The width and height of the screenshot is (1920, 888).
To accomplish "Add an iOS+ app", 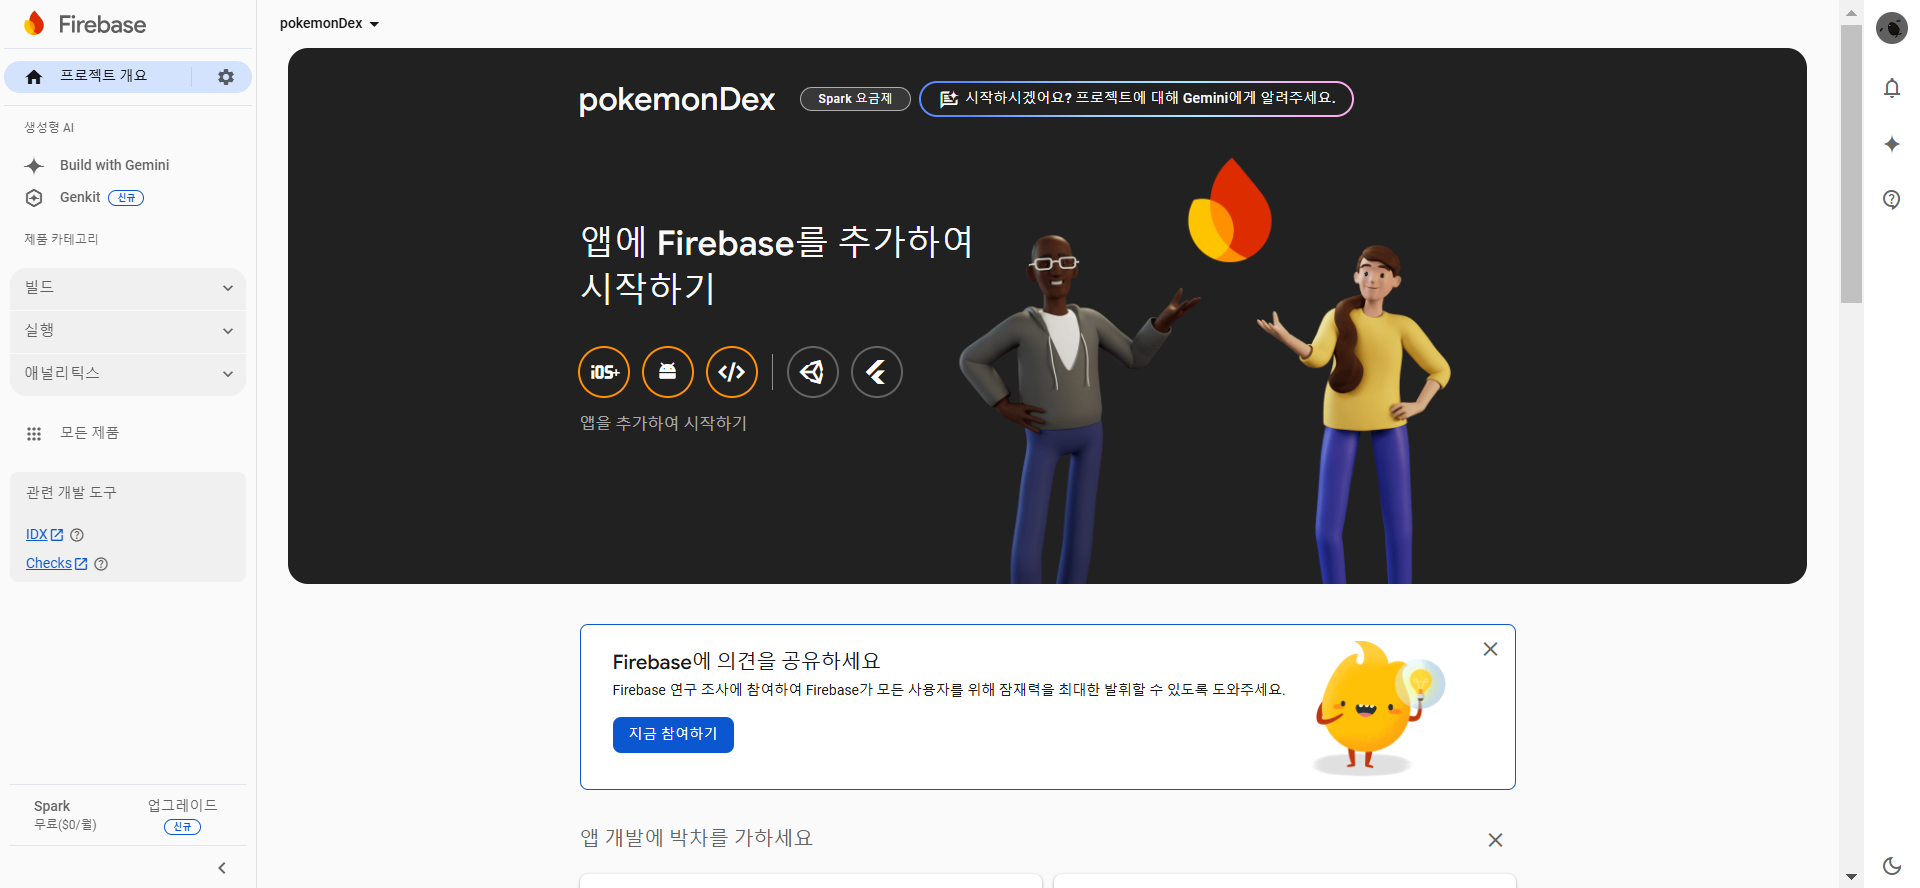I will coord(604,372).
